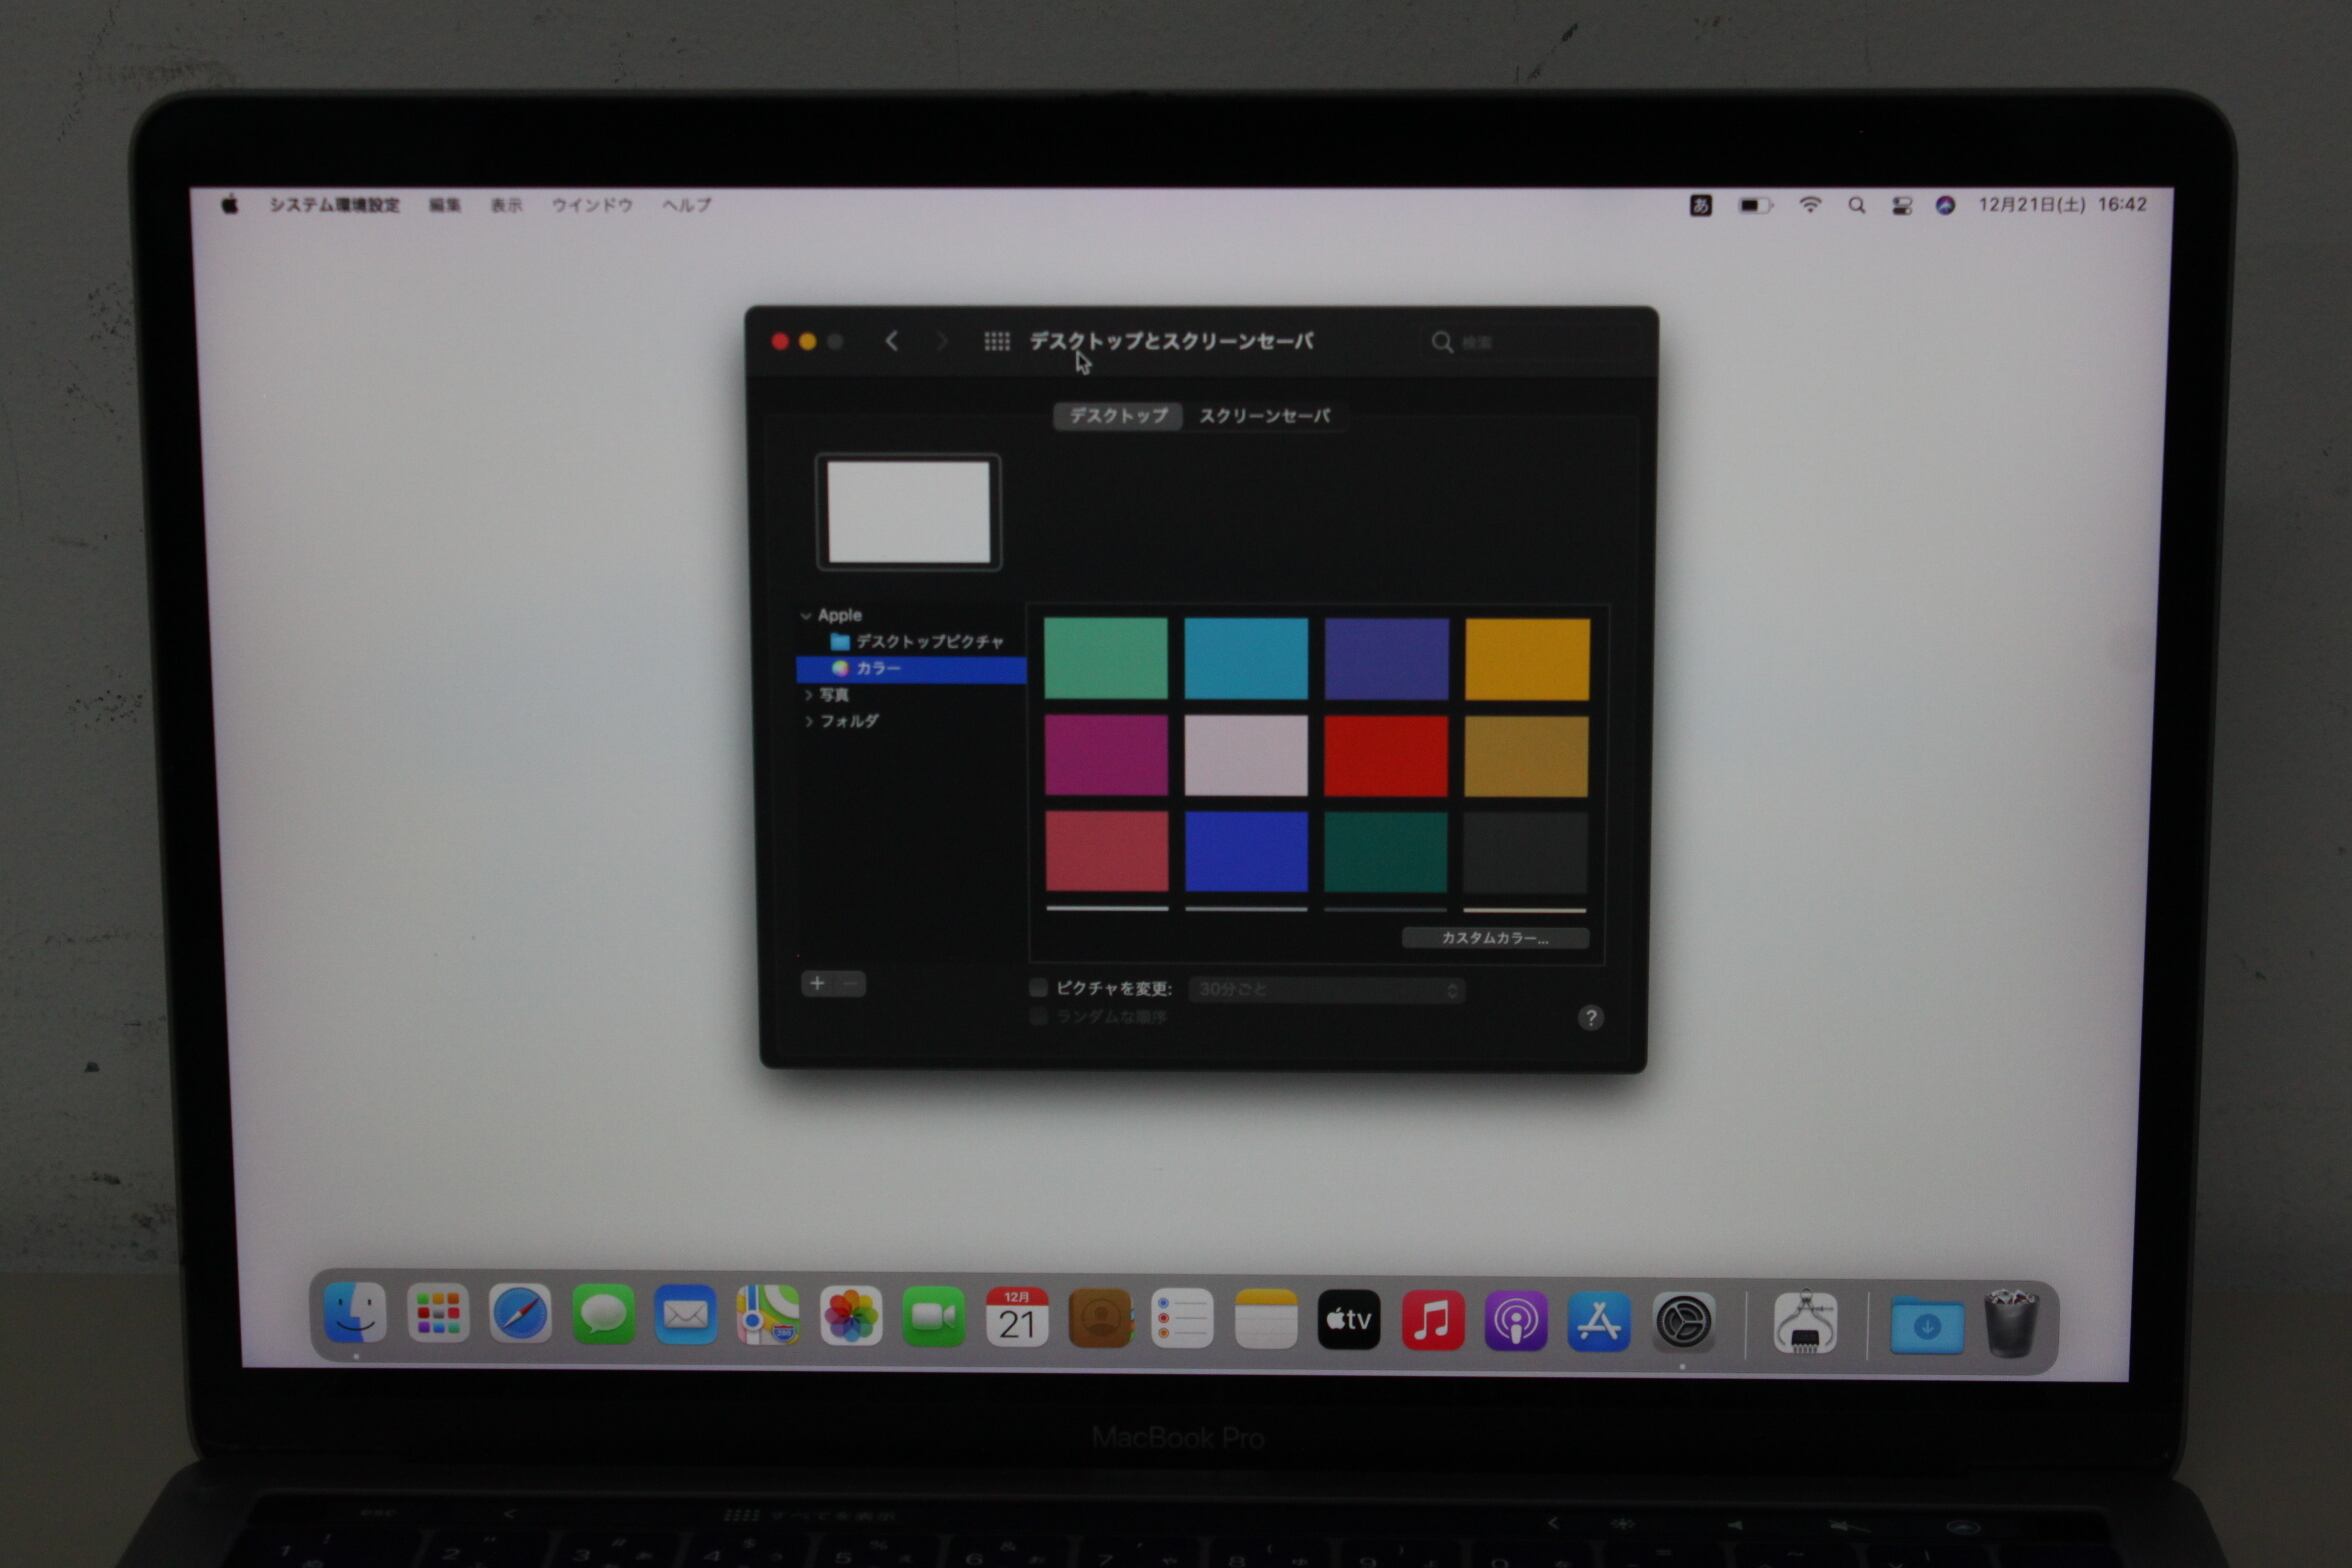The width and height of the screenshot is (2352, 1568).
Task: Expand the 写真 sidebar section
Action: (808, 695)
